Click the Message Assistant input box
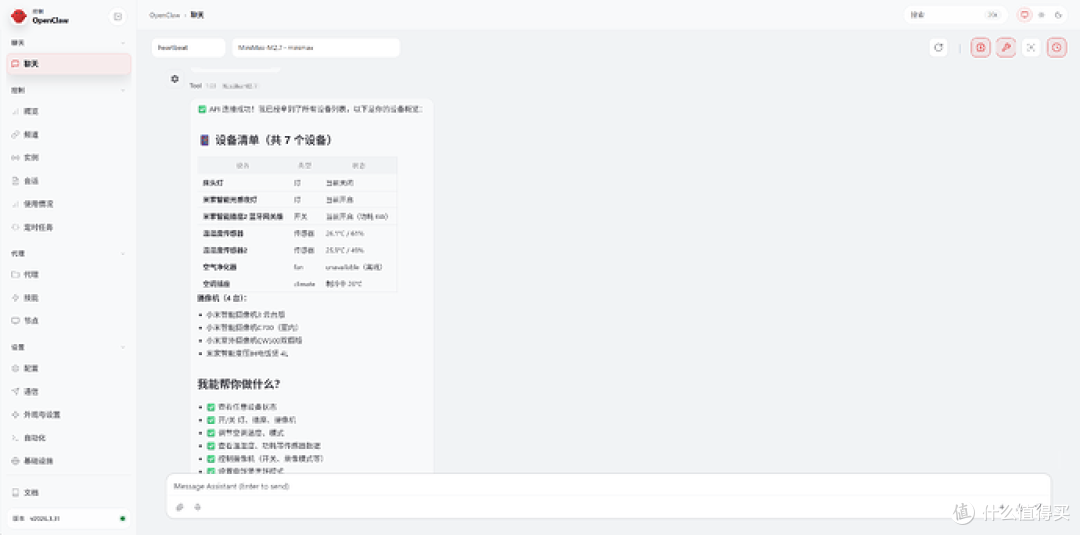Screen dimensions: 1080x535 (x=608, y=486)
